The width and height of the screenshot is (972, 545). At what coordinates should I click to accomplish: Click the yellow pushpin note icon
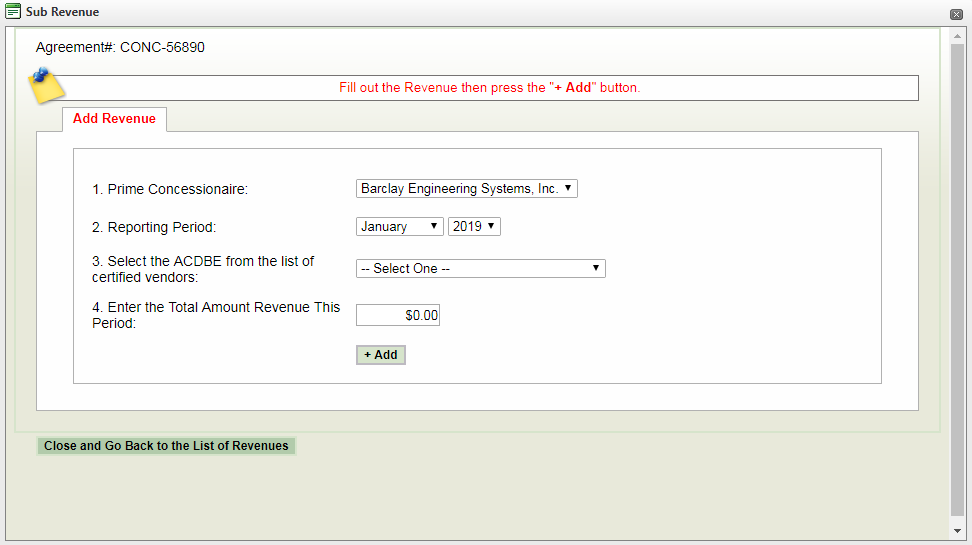pyautogui.click(x=46, y=85)
